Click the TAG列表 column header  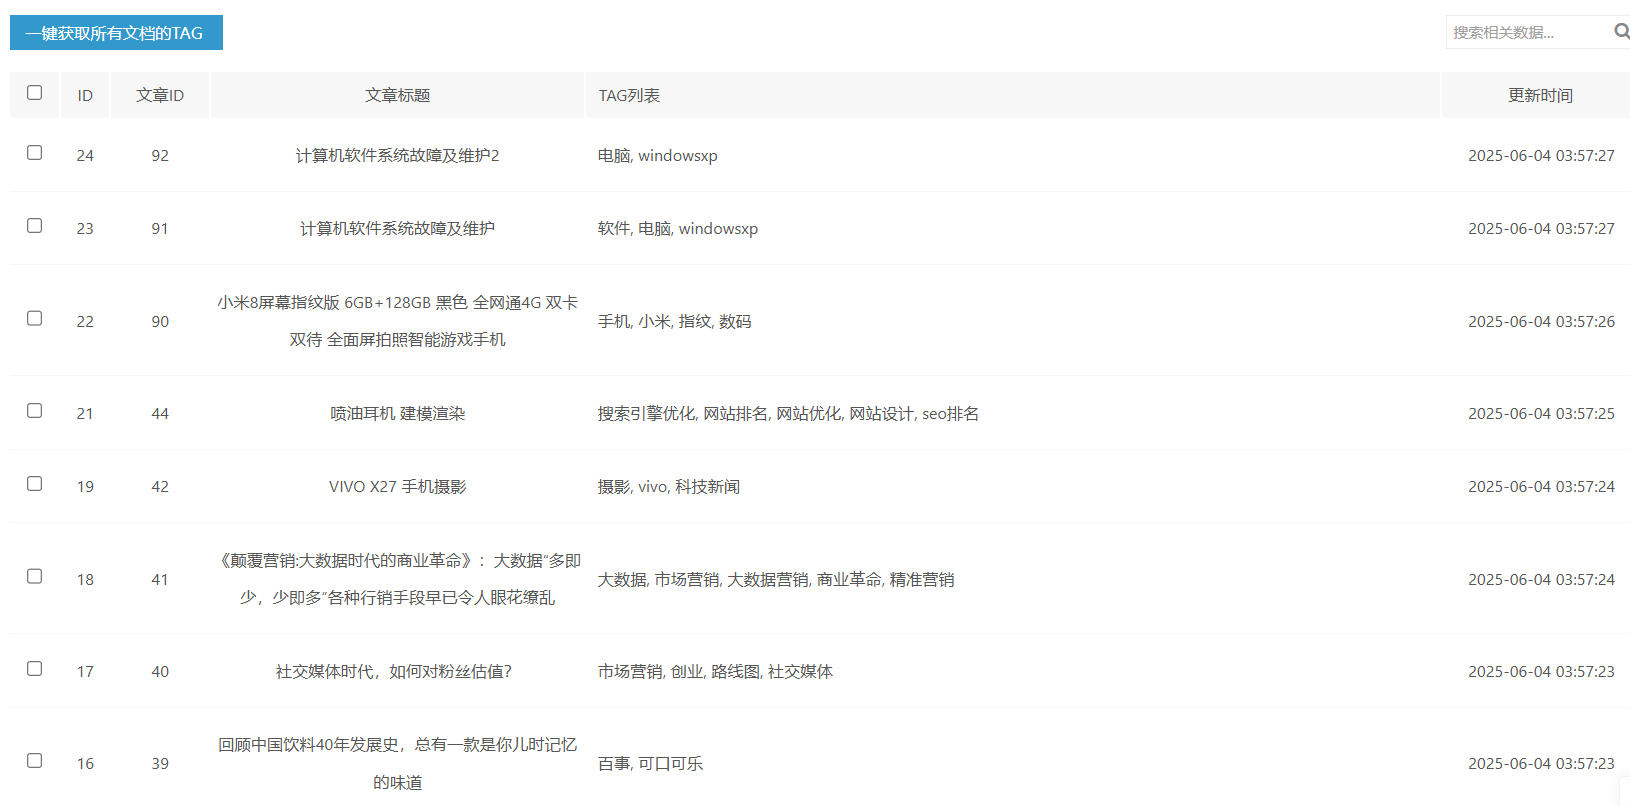coord(1012,95)
